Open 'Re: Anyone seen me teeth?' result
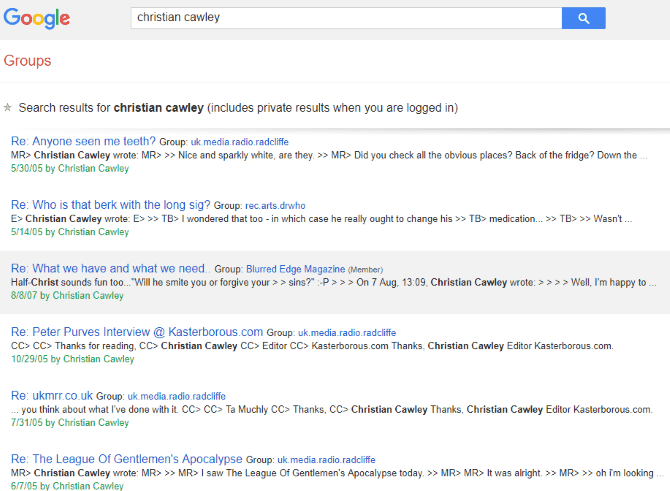The image size is (670, 491). pyautogui.click(x=83, y=142)
